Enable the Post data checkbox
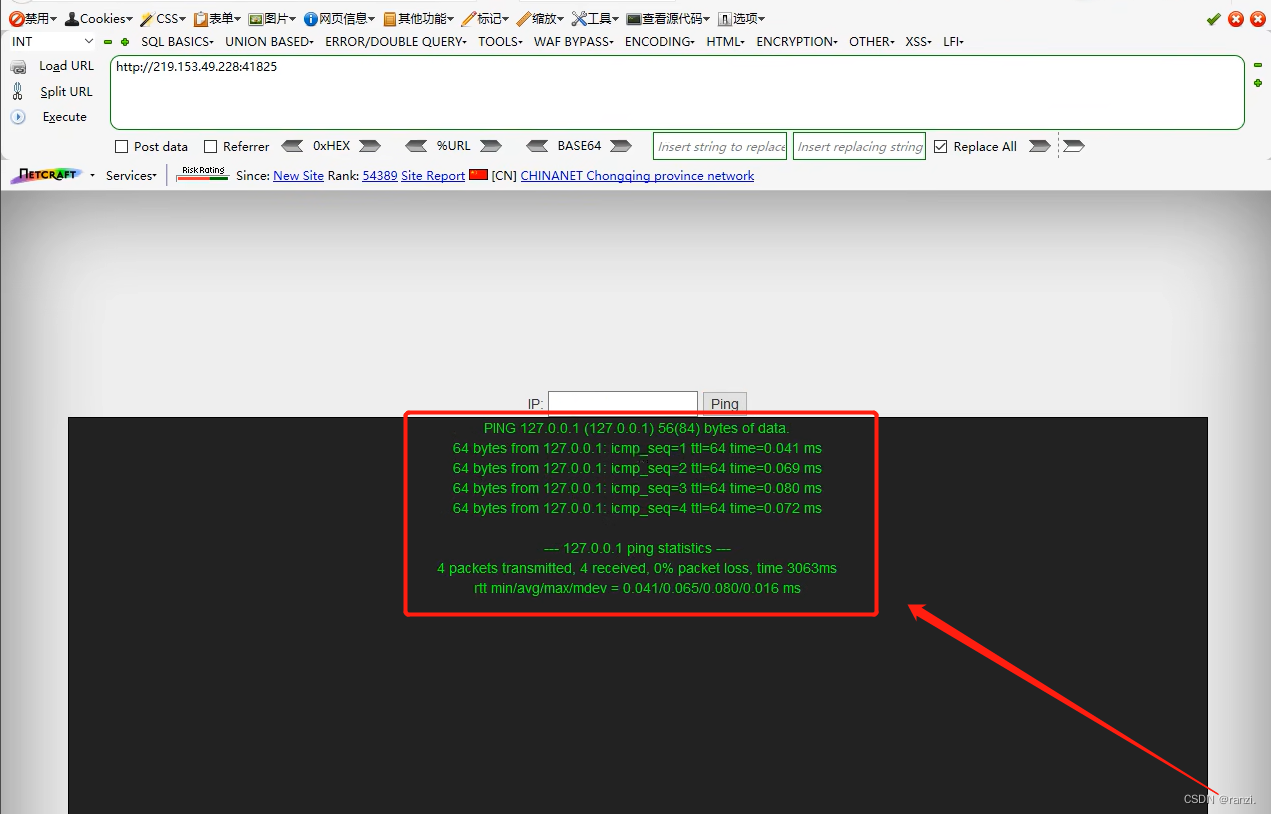1271x814 pixels. tap(122, 147)
